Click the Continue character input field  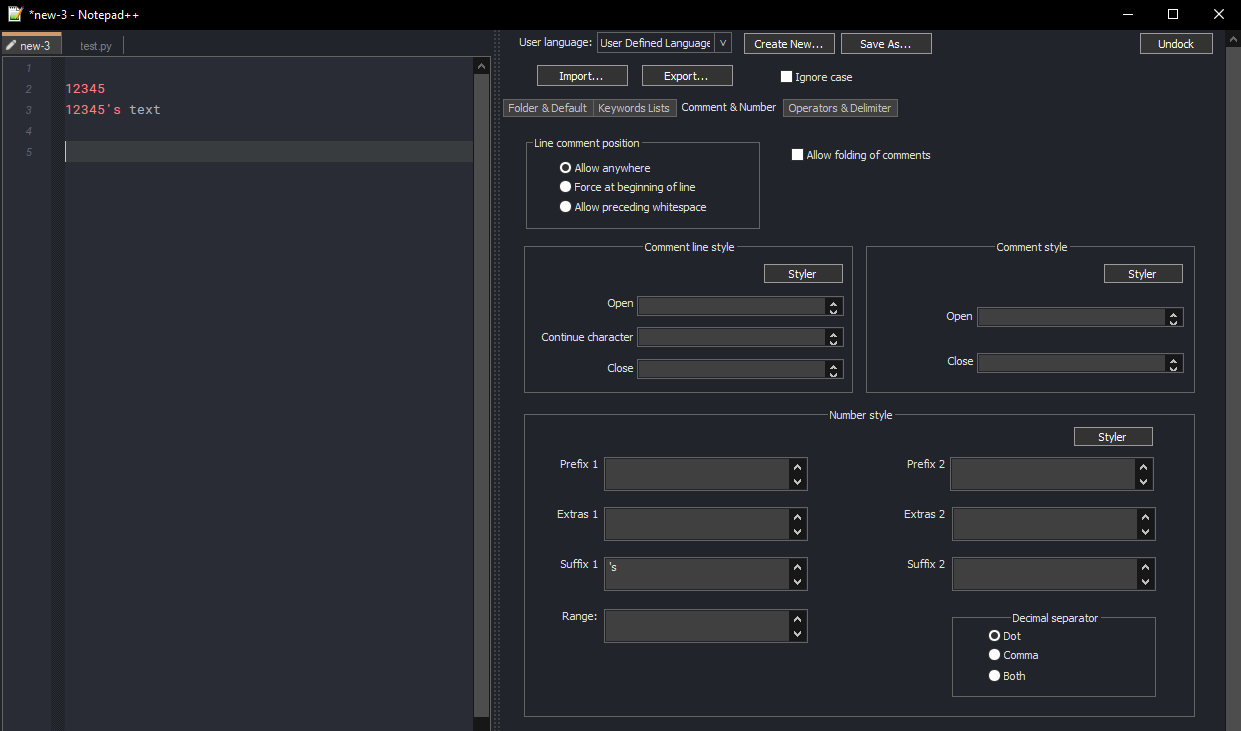(731, 338)
